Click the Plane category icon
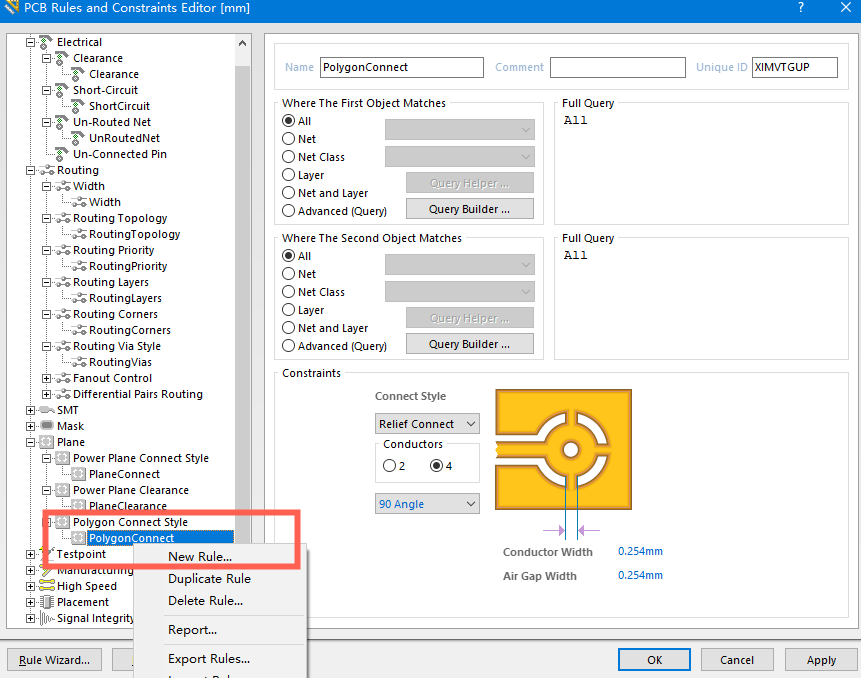Viewport: 861px width, 678px height. (x=46, y=442)
